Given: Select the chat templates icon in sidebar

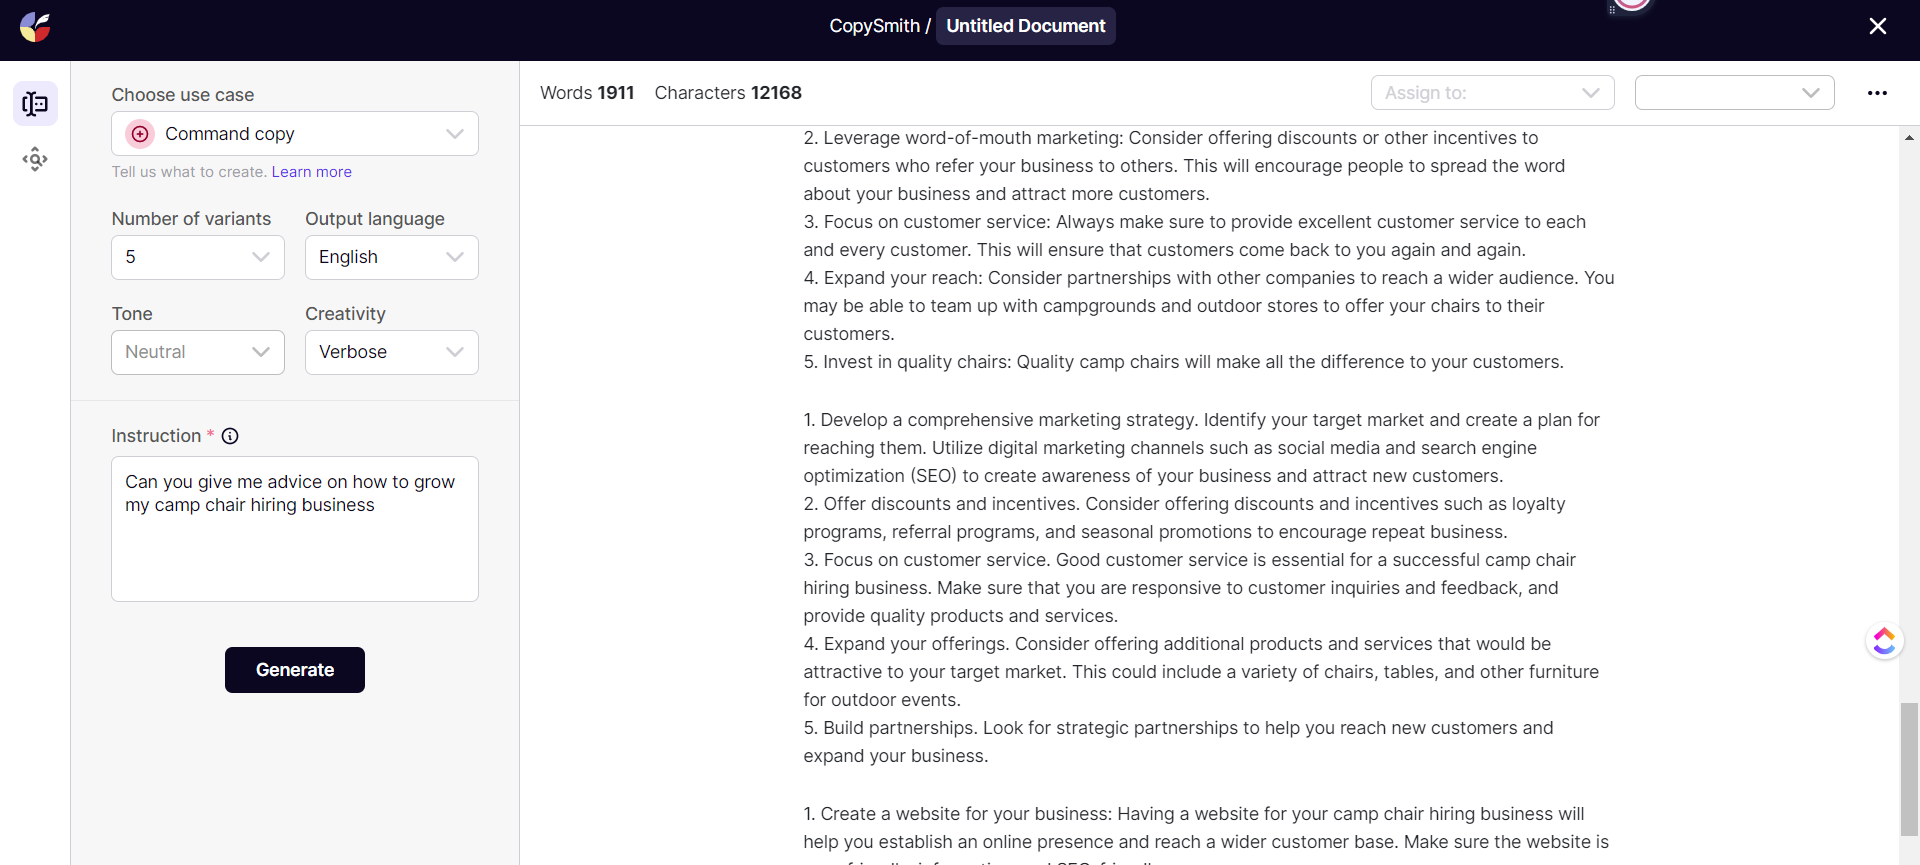Looking at the screenshot, I should 35,104.
